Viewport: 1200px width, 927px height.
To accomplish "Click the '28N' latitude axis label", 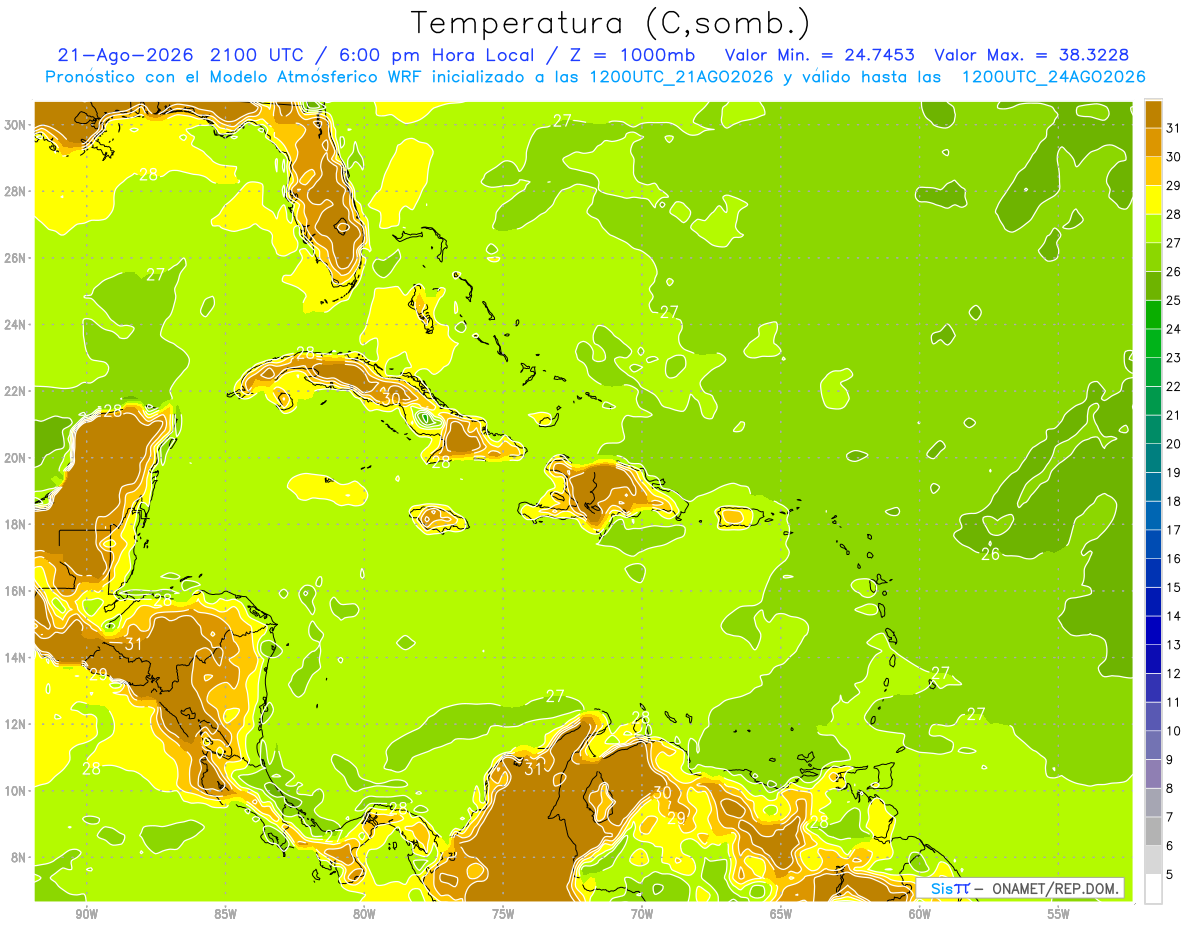I will click(16, 191).
